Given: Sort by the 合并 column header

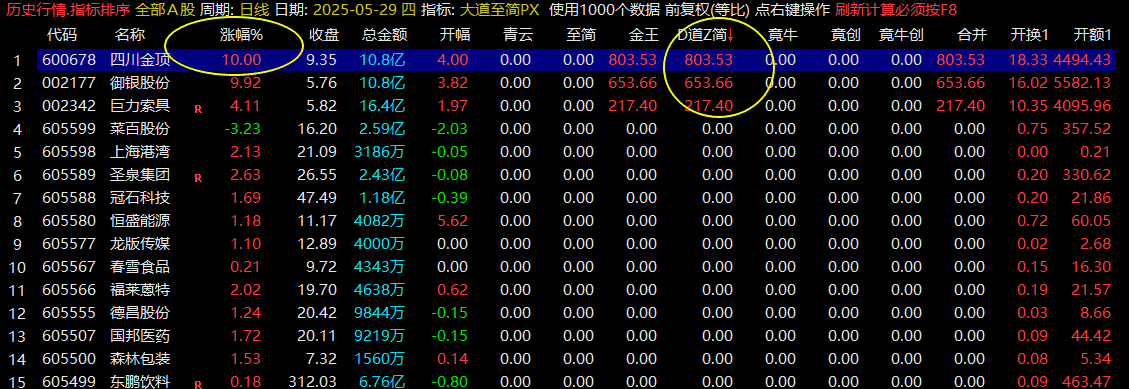Looking at the screenshot, I should [x=969, y=35].
